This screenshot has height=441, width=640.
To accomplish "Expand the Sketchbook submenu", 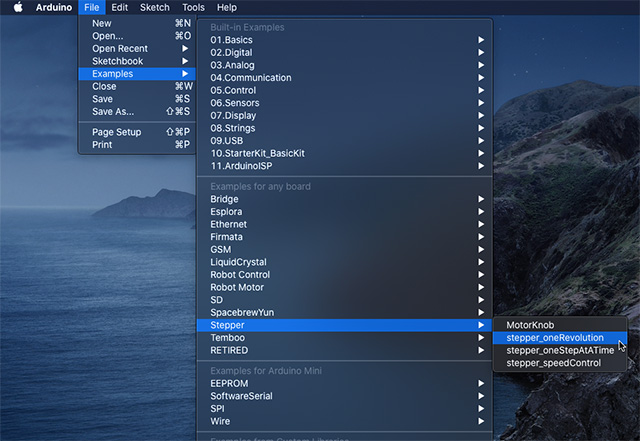I will pyautogui.click(x=117, y=61).
